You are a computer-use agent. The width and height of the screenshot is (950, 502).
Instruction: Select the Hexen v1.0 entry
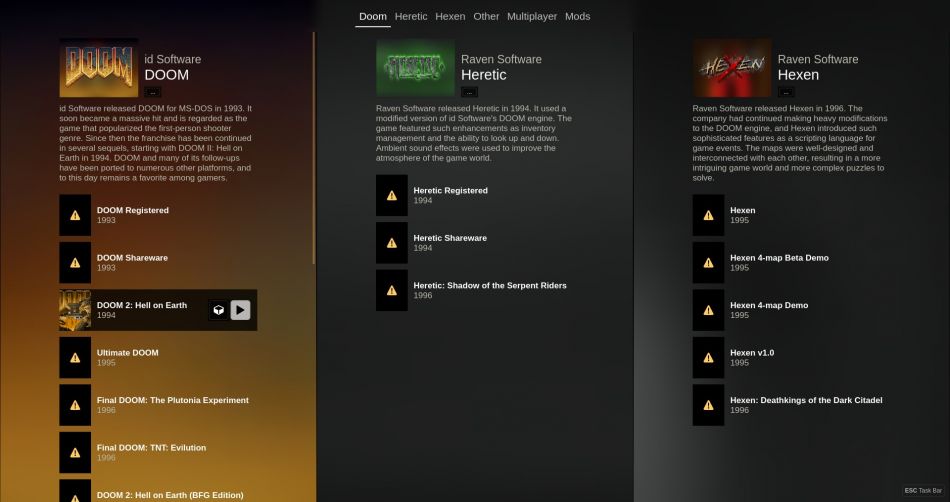click(x=791, y=358)
